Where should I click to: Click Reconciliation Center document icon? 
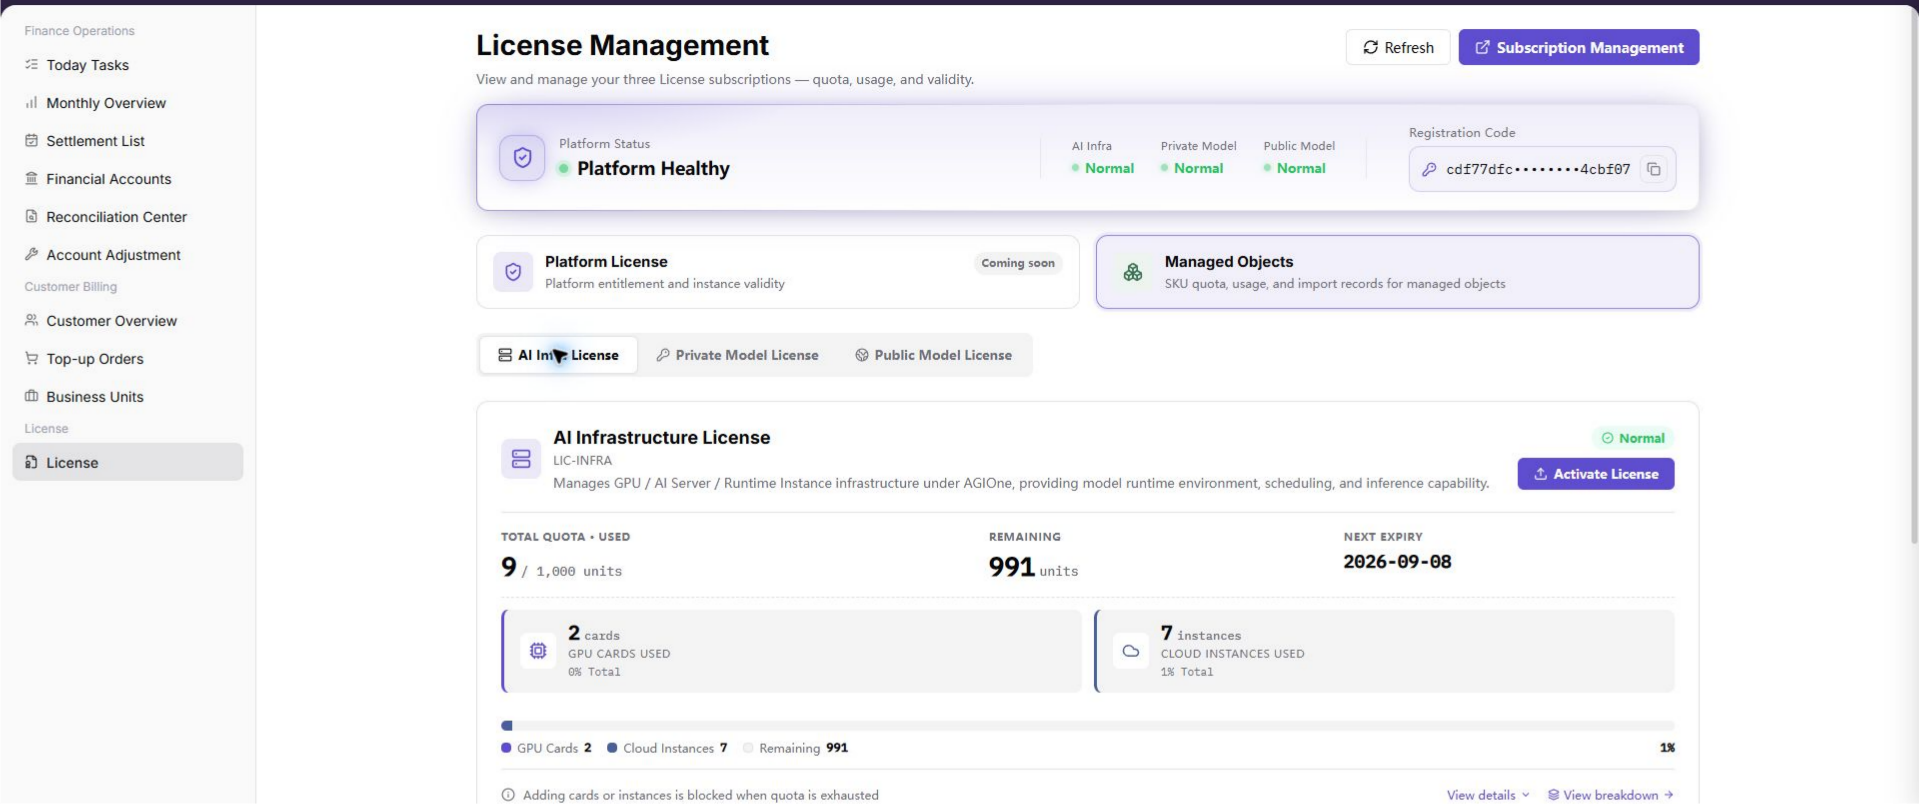pos(31,216)
